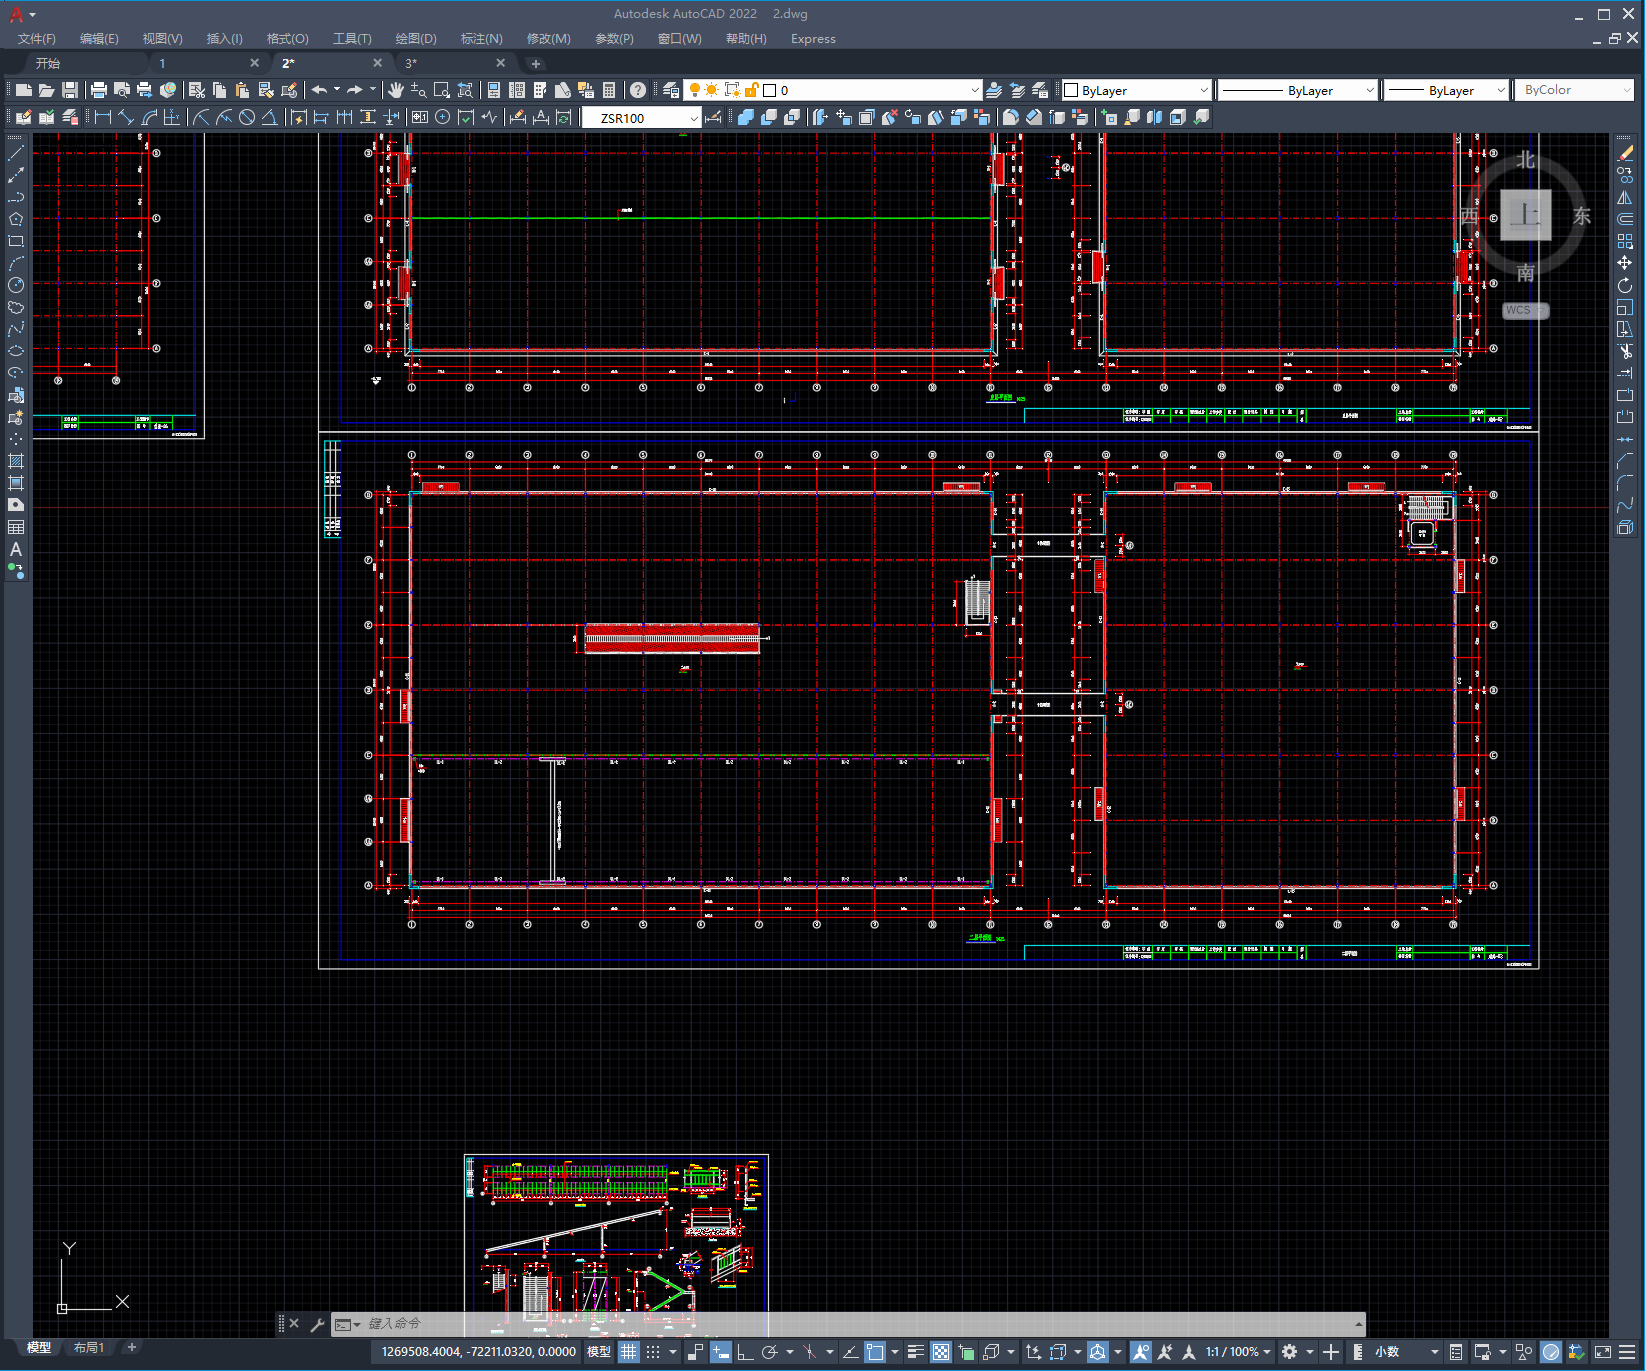
Task: Redo the last undone action
Action: (x=354, y=90)
